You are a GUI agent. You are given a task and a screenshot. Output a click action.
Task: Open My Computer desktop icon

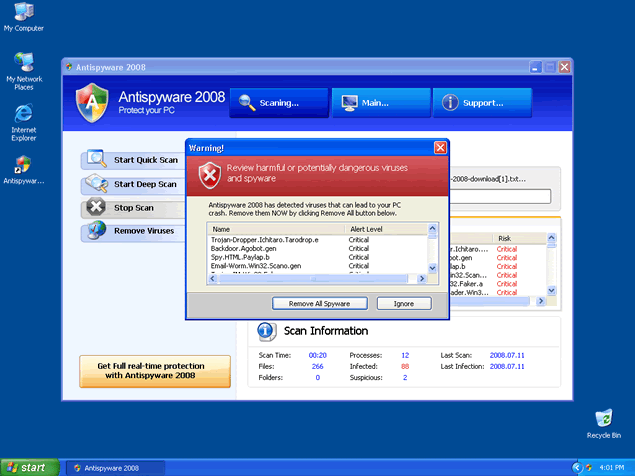click(x=23, y=15)
